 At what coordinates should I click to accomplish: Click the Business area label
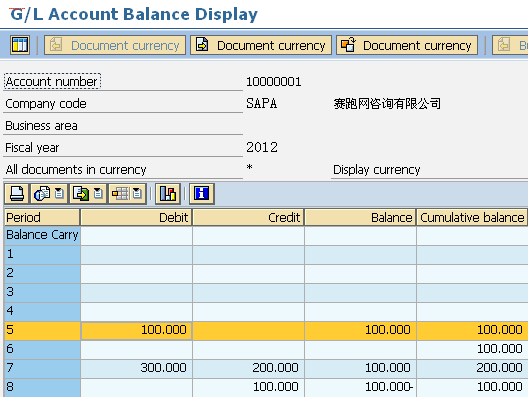click(x=41, y=126)
